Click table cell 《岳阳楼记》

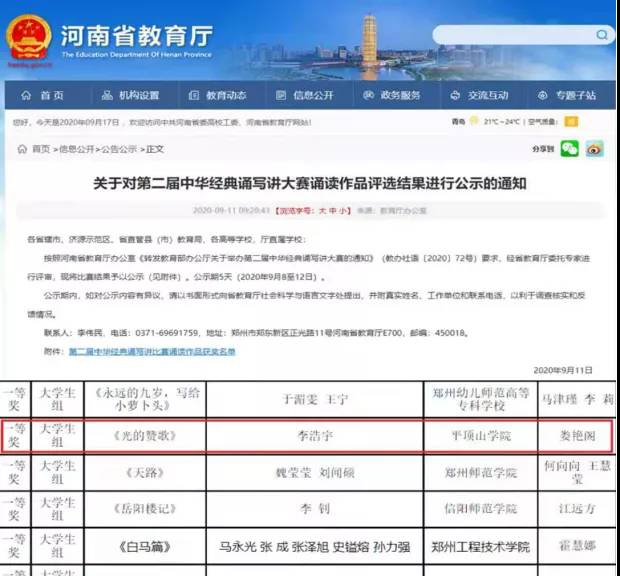click(145, 509)
